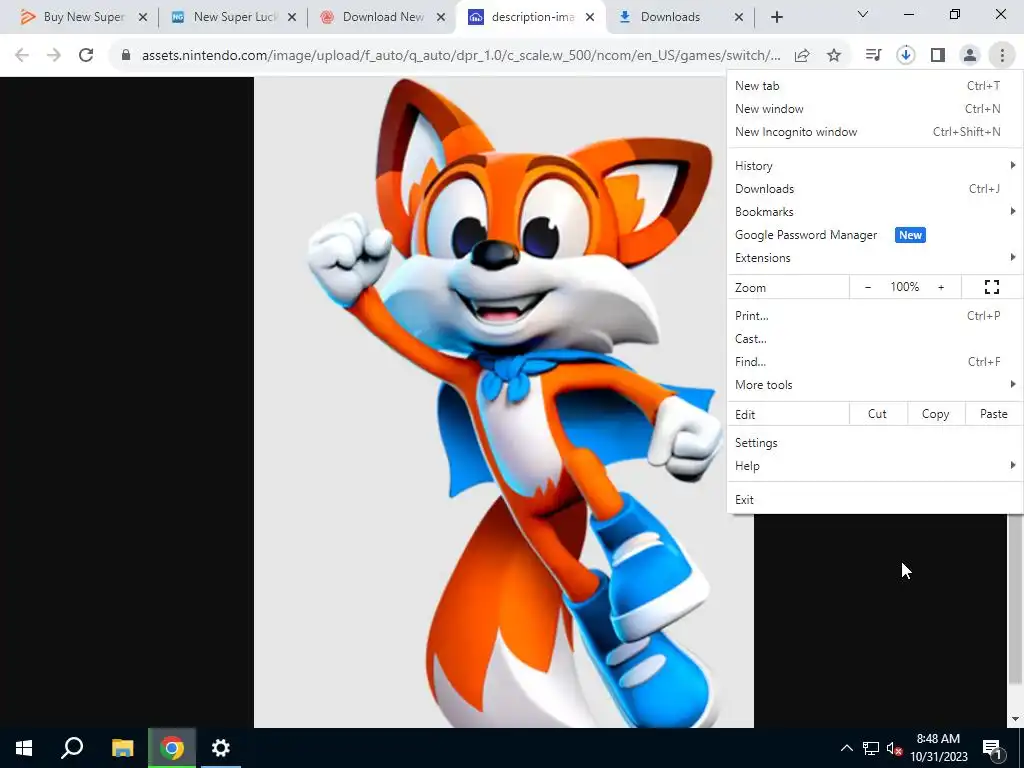
Task: Open Windows taskbar search
Action: pyautogui.click(x=72, y=748)
